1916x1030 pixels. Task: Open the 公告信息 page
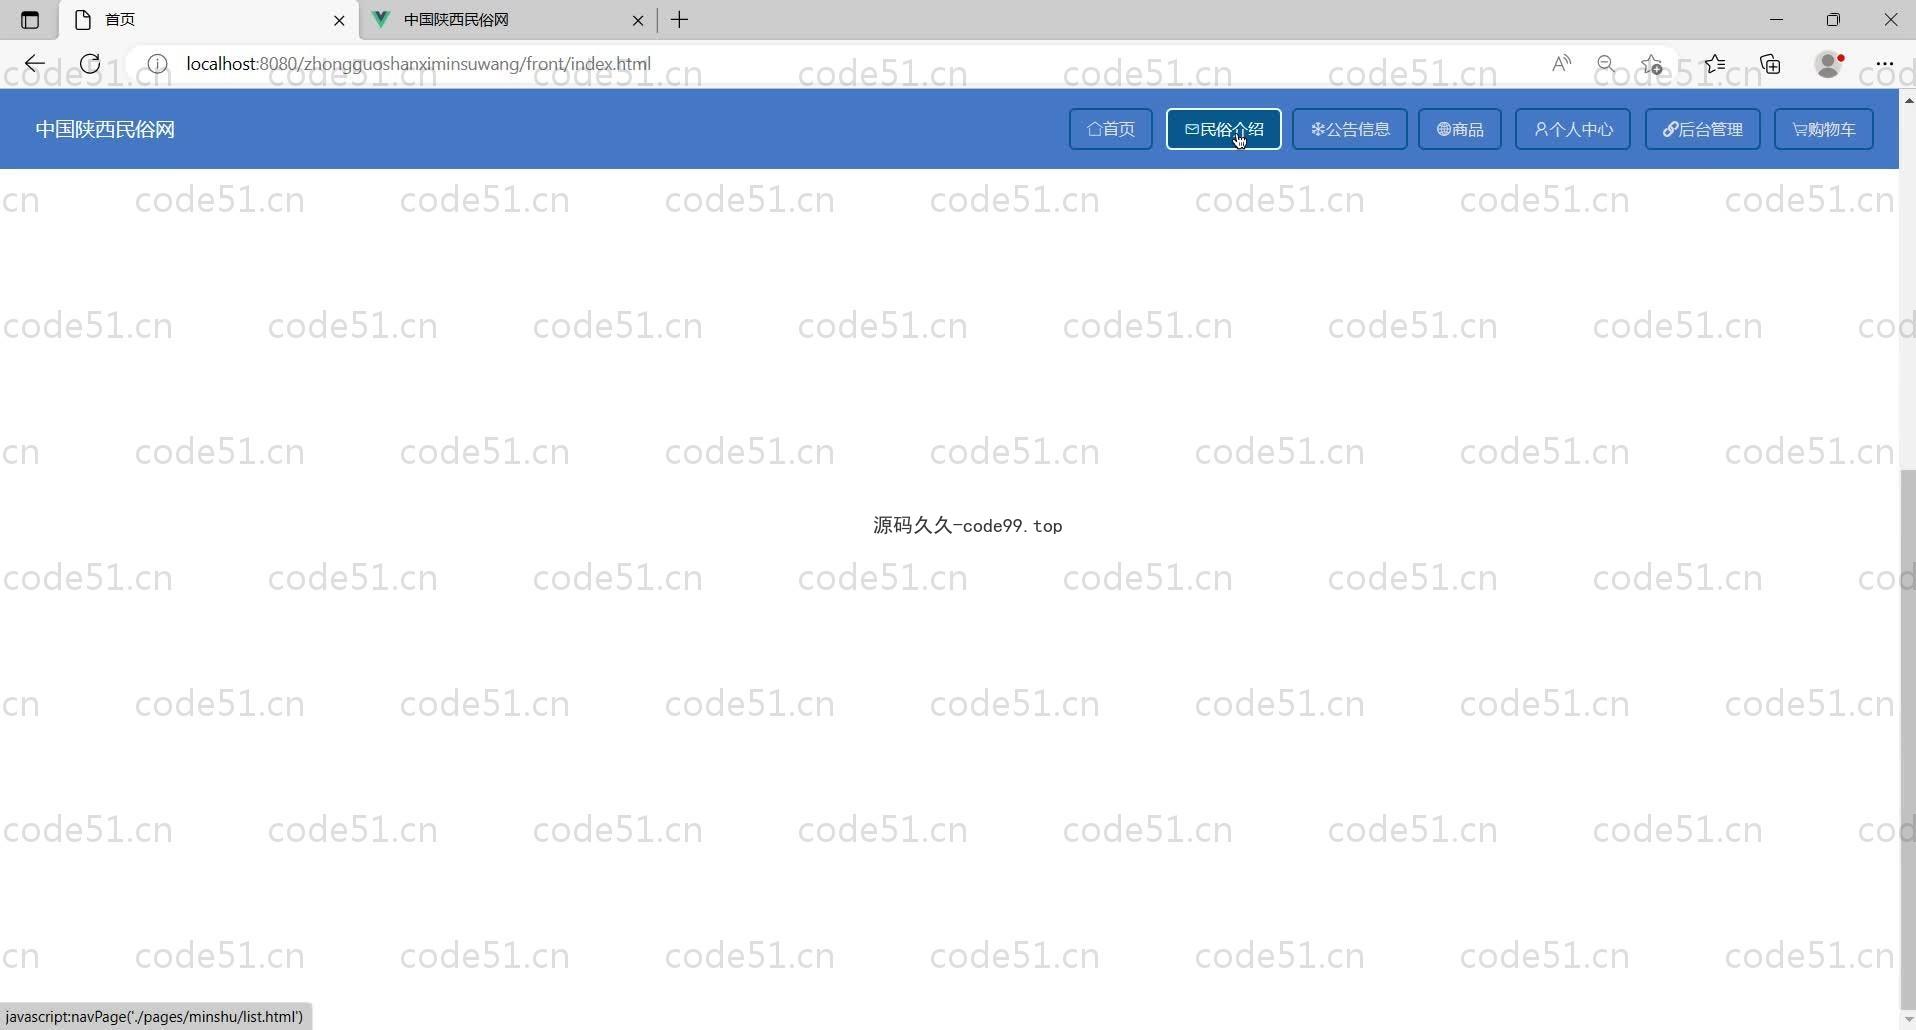click(1349, 129)
